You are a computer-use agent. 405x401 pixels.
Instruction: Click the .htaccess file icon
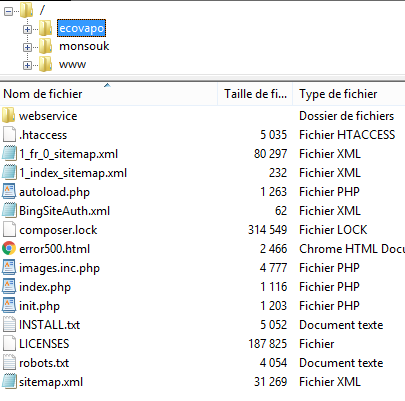point(9,135)
